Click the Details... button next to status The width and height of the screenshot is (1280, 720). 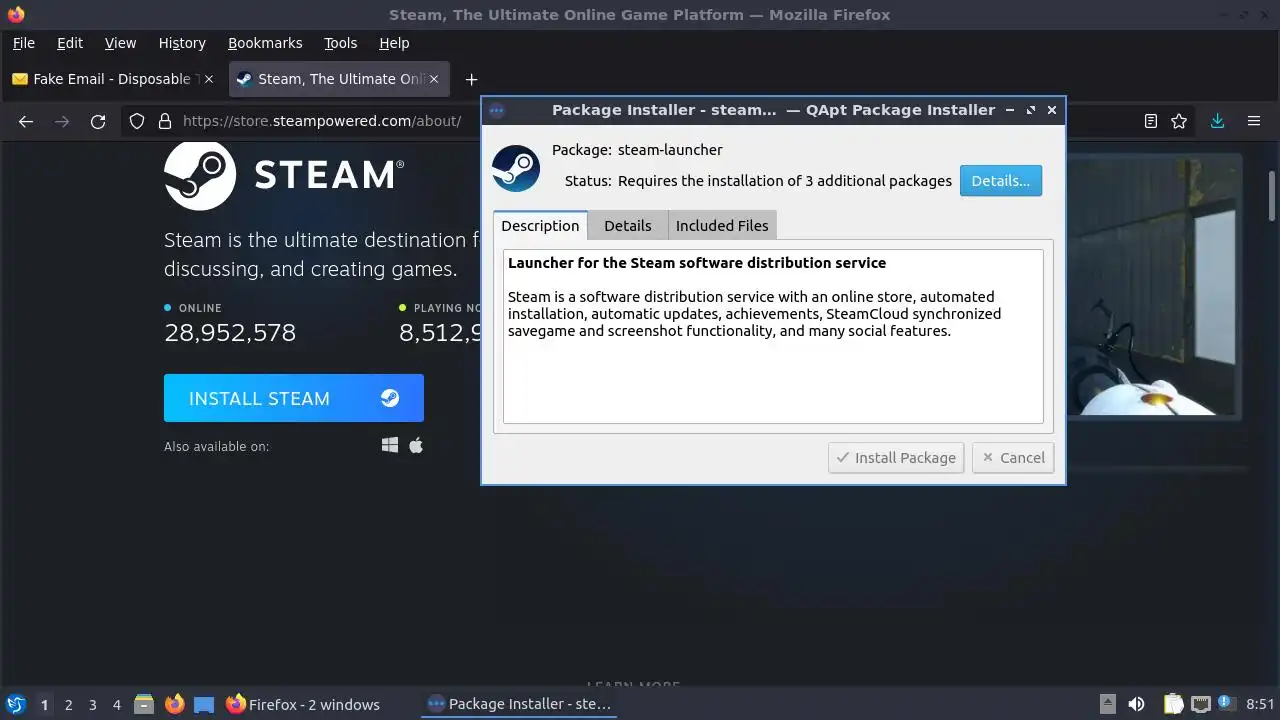click(1001, 181)
